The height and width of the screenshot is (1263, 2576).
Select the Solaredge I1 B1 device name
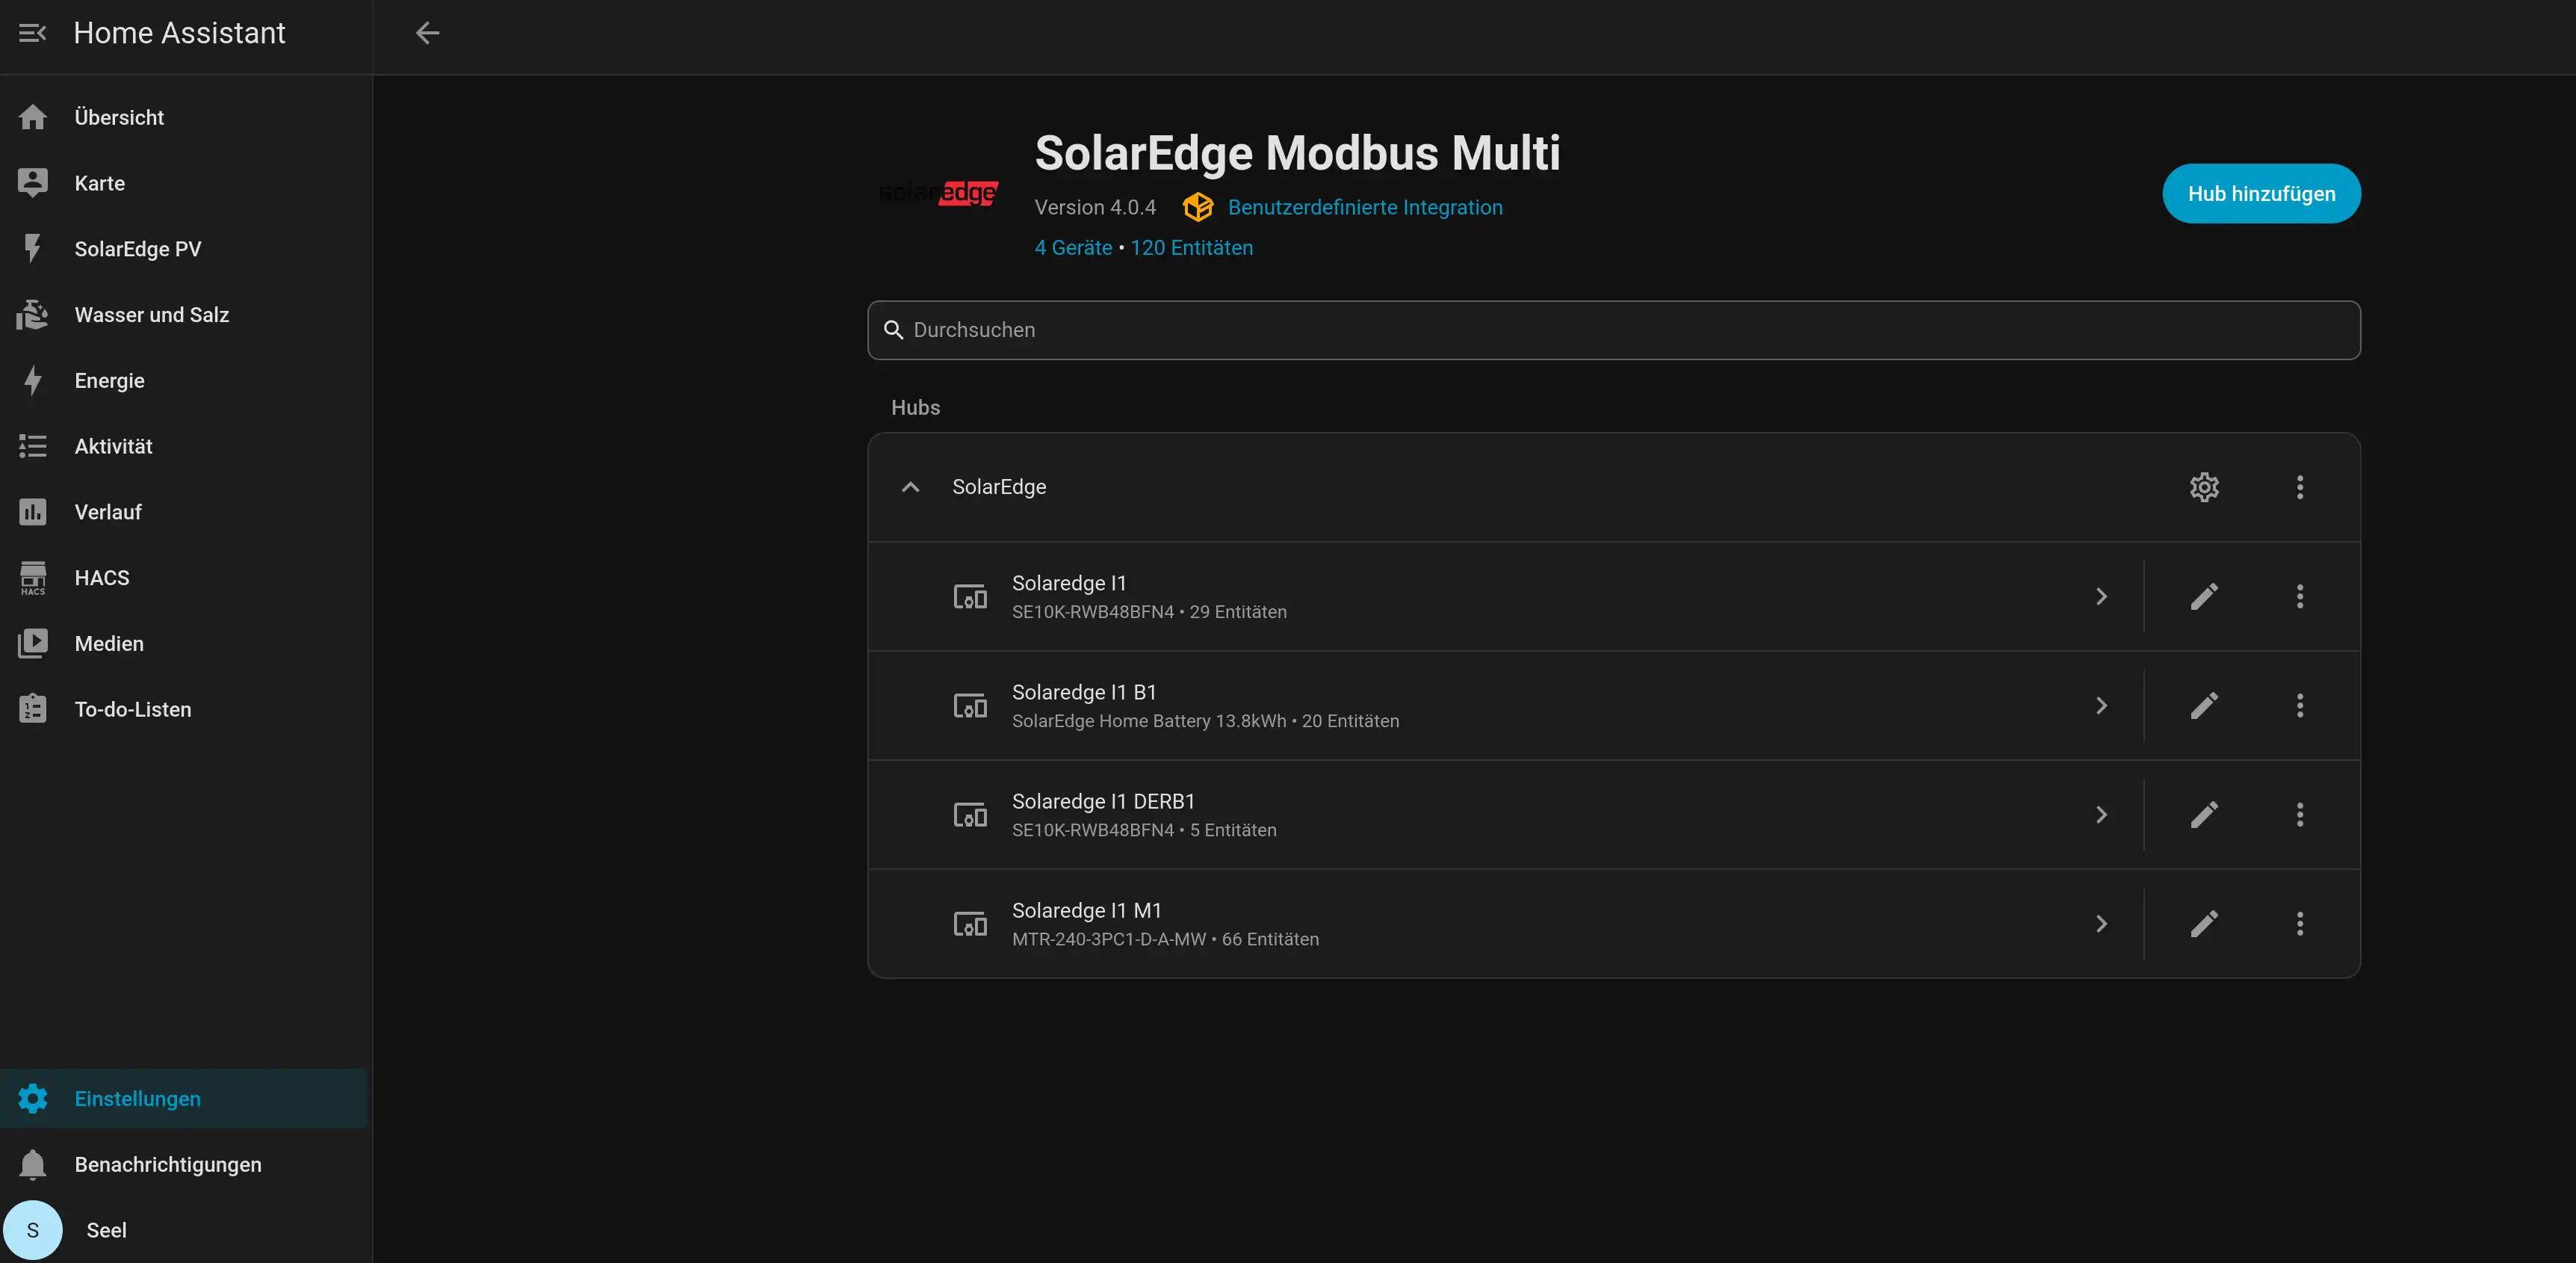(1084, 693)
